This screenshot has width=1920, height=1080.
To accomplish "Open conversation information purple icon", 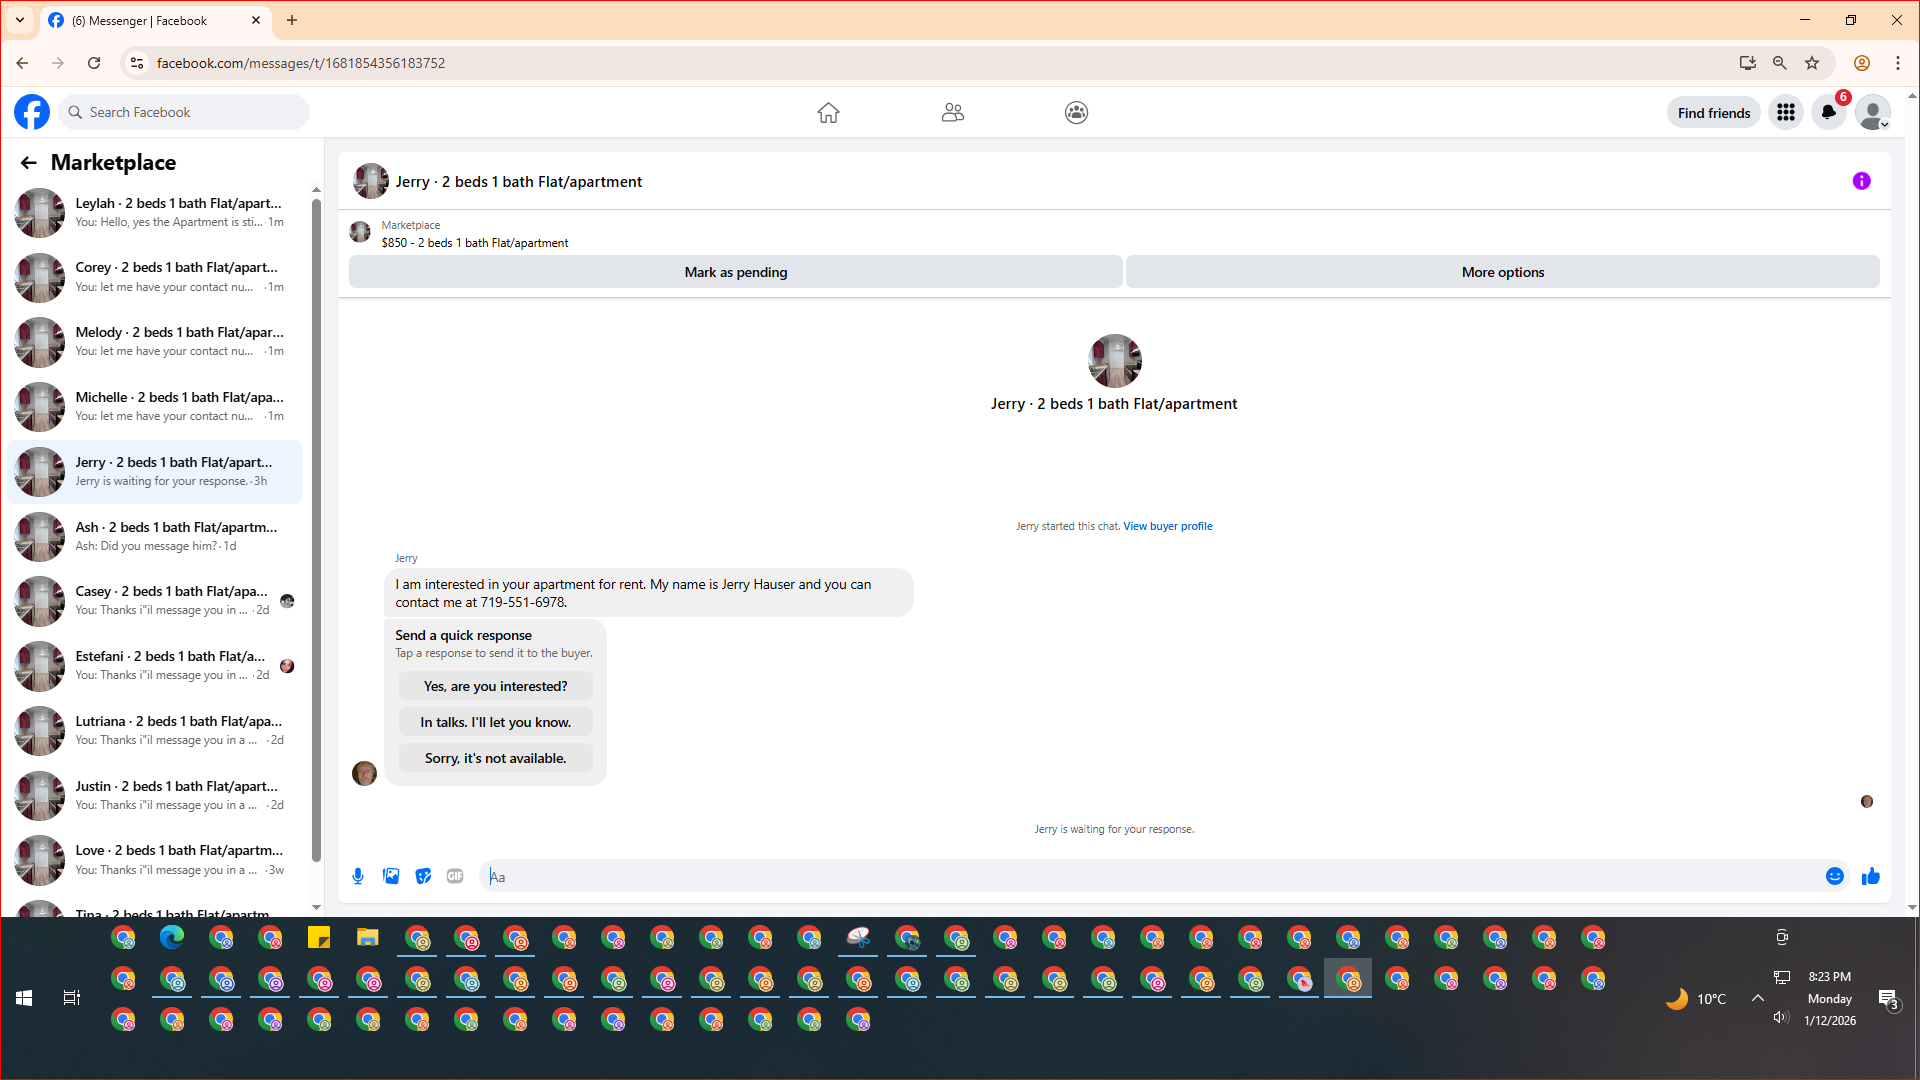I will pyautogui.click(x=1861, y=181).
